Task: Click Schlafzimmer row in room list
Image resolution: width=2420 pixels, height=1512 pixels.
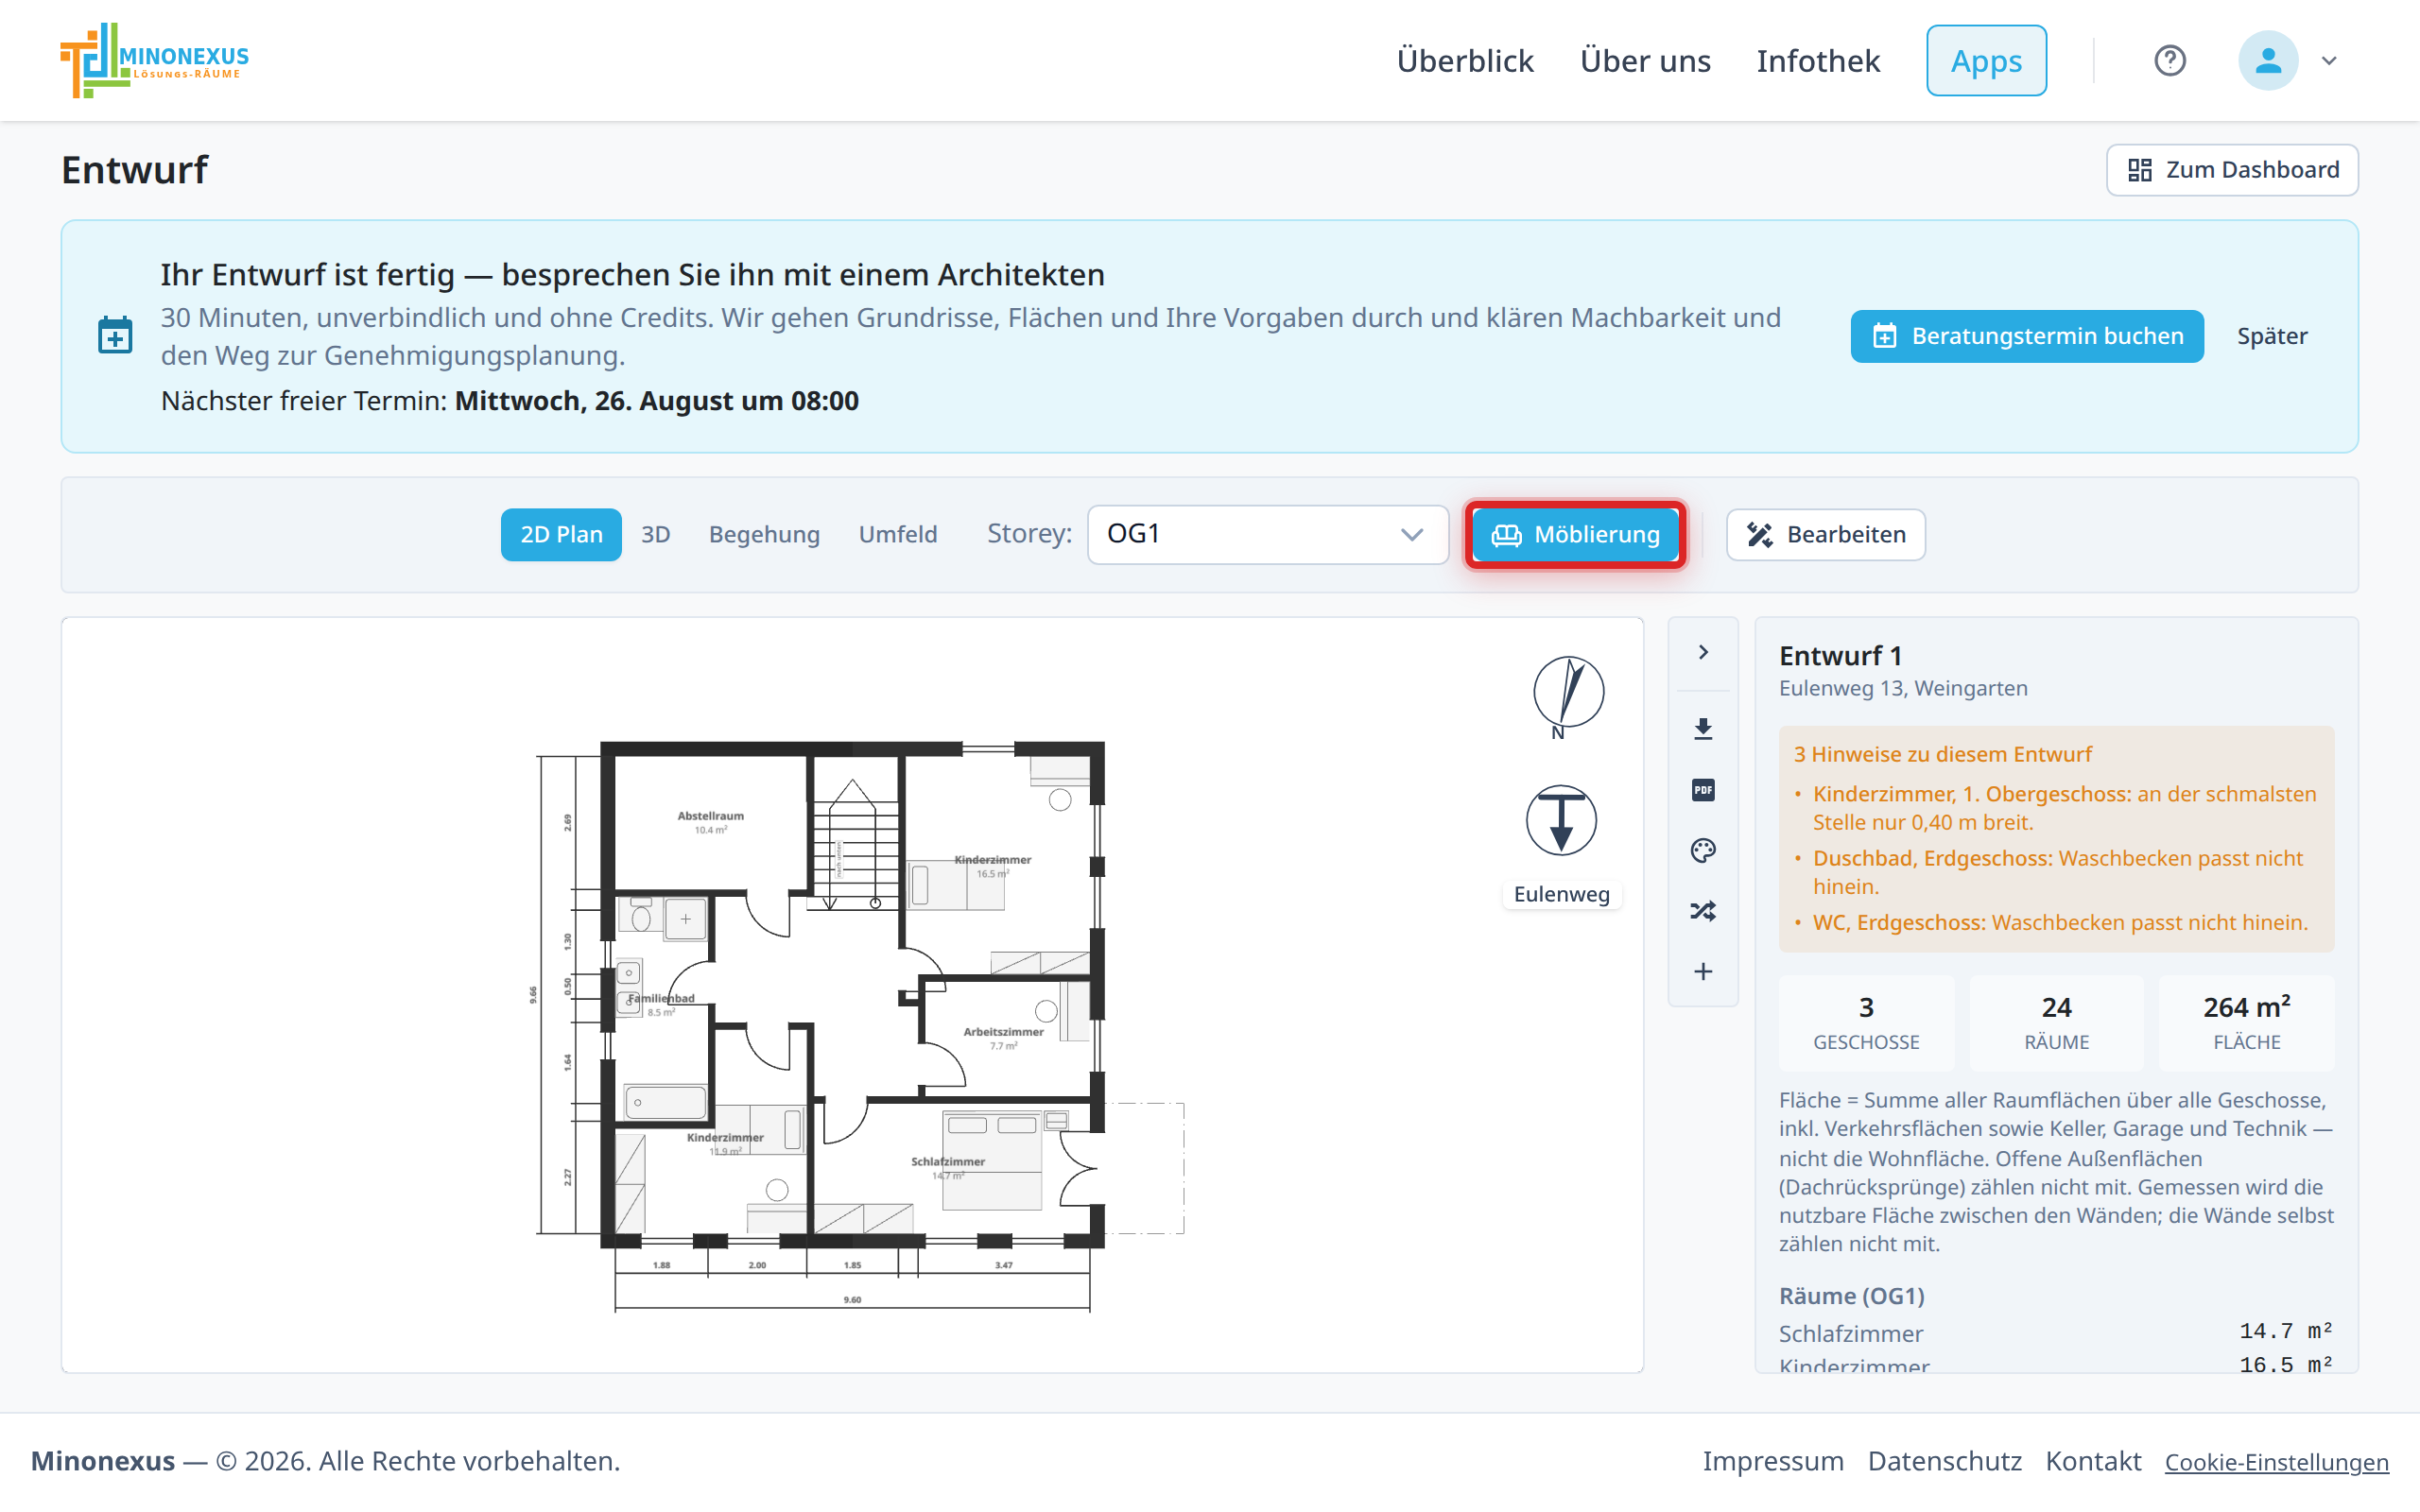Action: point(2056,1333)
